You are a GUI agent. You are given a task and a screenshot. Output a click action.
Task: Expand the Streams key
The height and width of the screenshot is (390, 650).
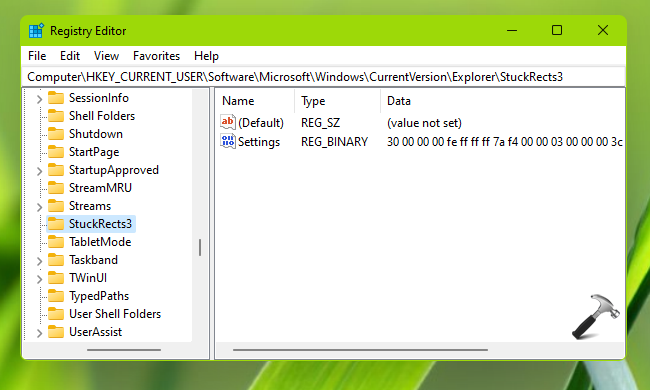(39, 207)
